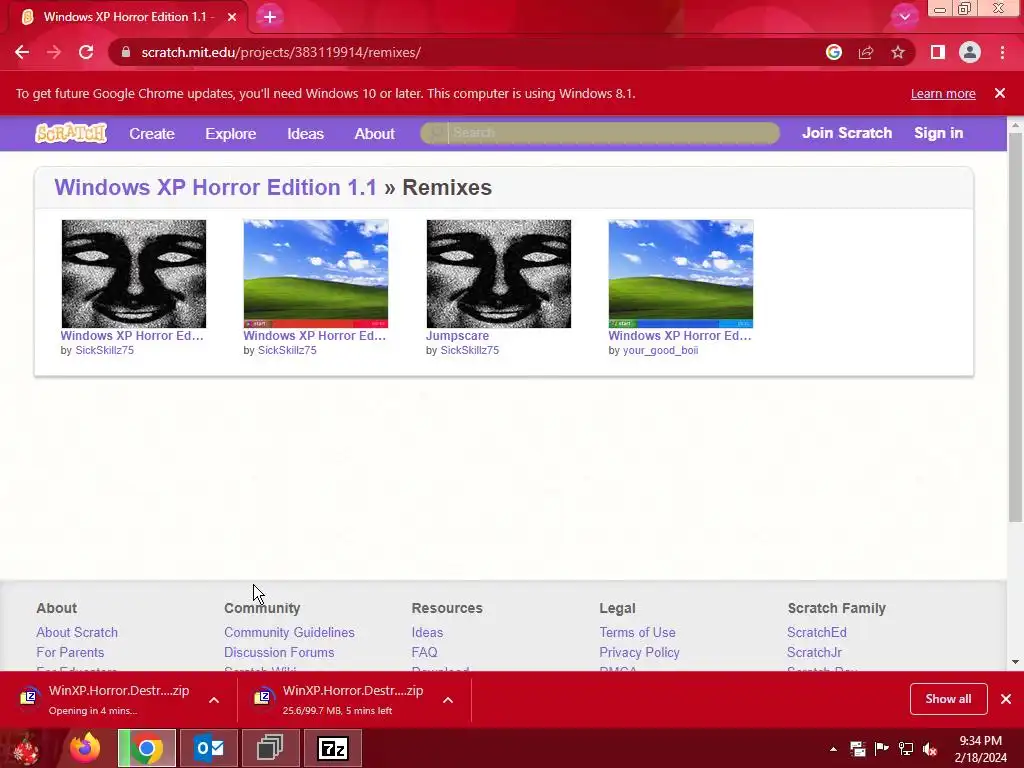Open the Chrome side panel
The width and height of the screenshot is (1024, 768).
(938, 52)
